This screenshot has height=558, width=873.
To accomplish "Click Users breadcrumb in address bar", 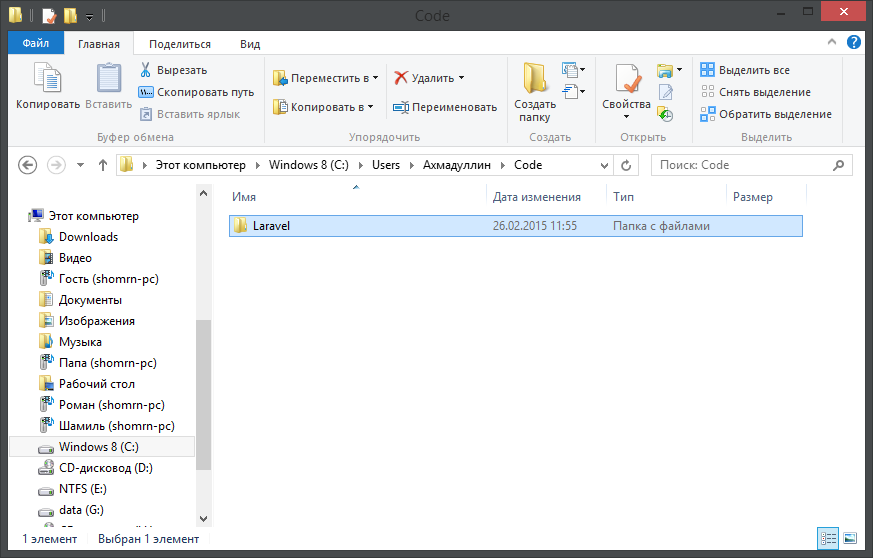I will click(386, 165).
